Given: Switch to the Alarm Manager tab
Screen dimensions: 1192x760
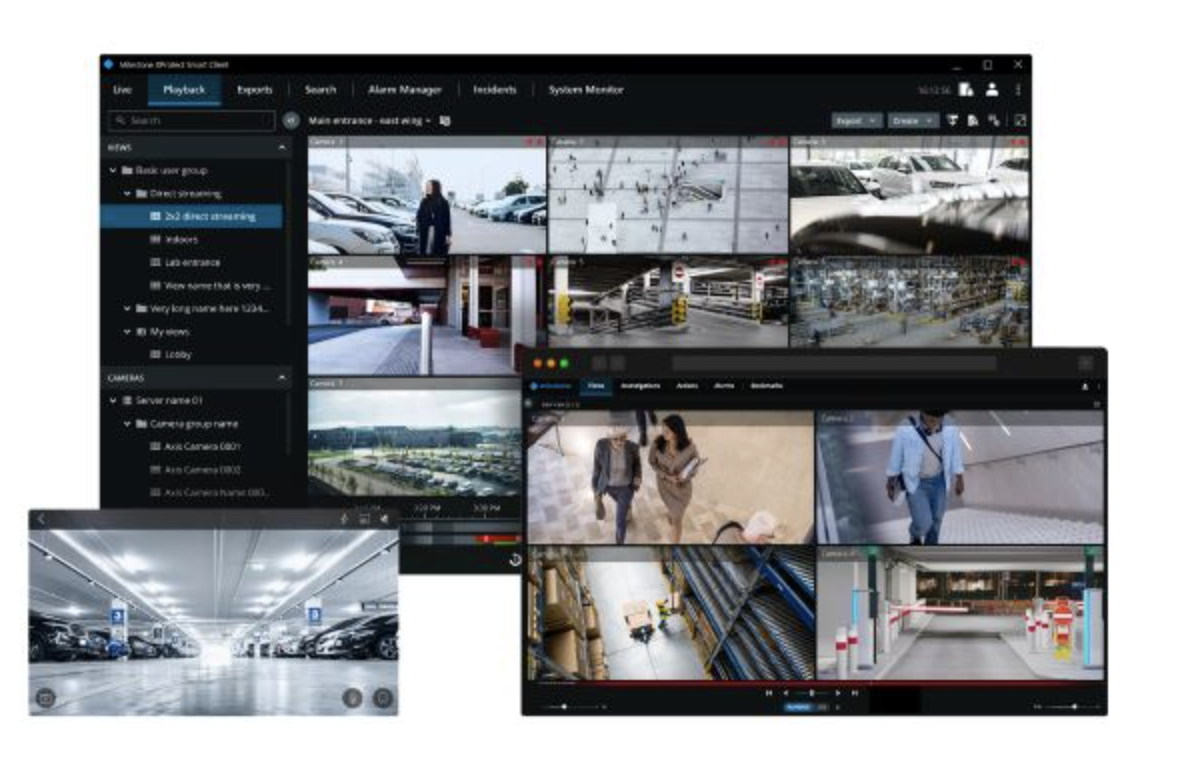Looking at the screenshot, I should coord(404,90).
